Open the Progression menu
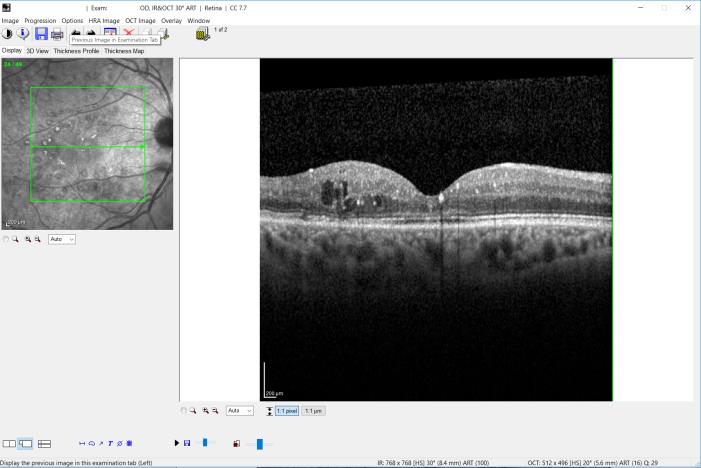The image size is (701, 468). pos(40,20)
